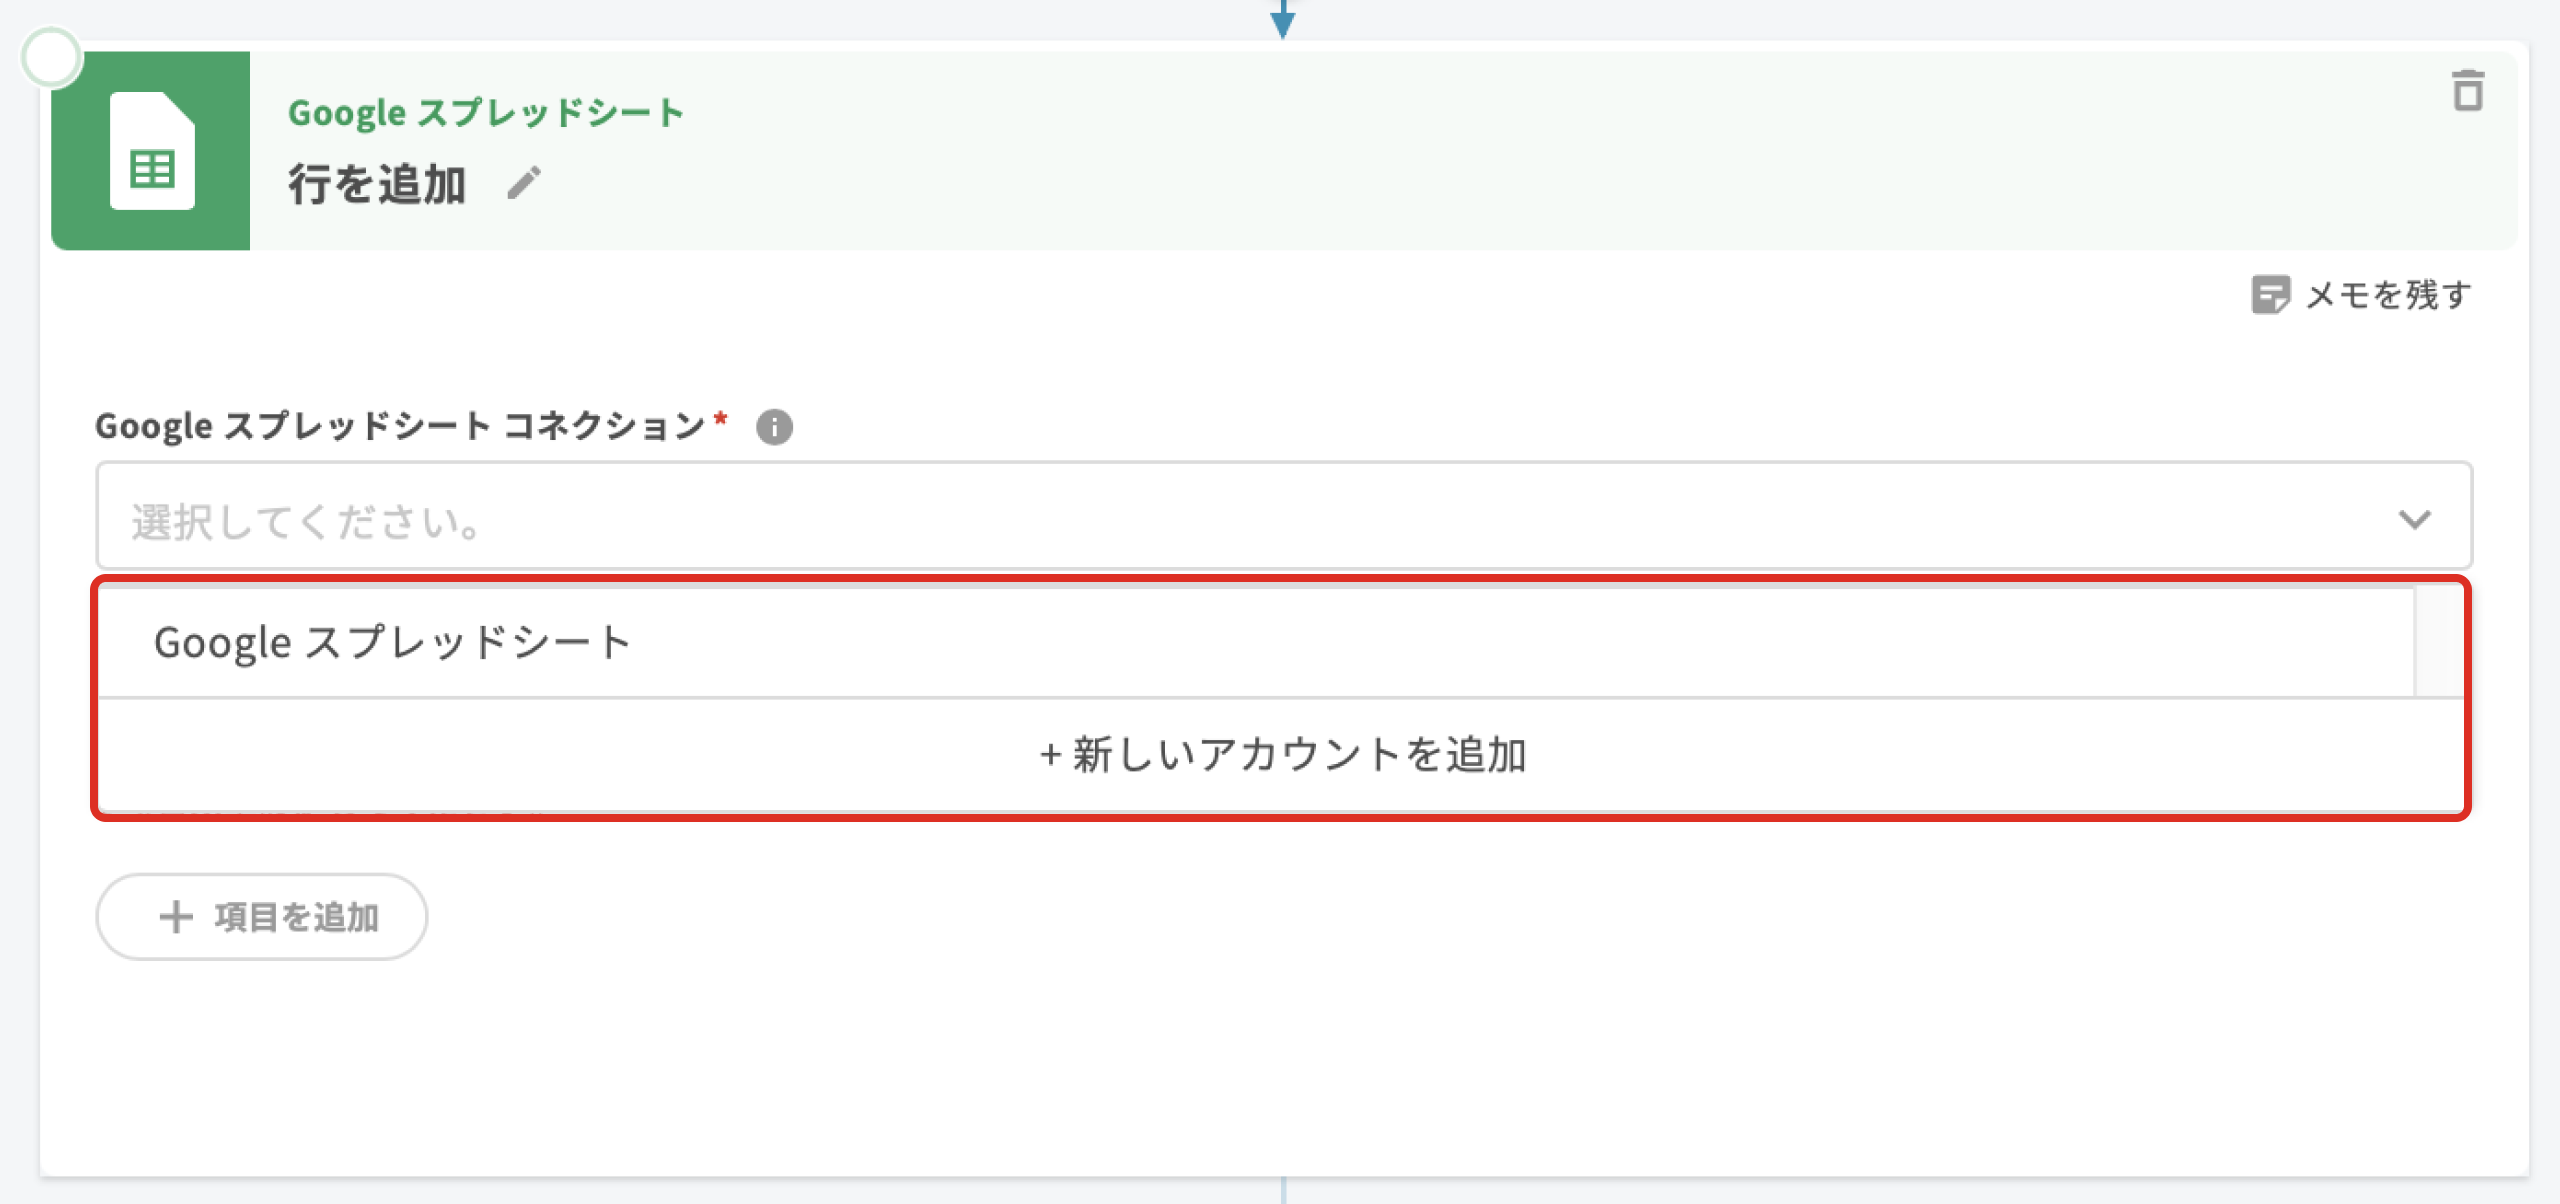Screen dimensions: 2560x1204
Task: Click the plus icon in 項目を追加
Action: point(176,916)
